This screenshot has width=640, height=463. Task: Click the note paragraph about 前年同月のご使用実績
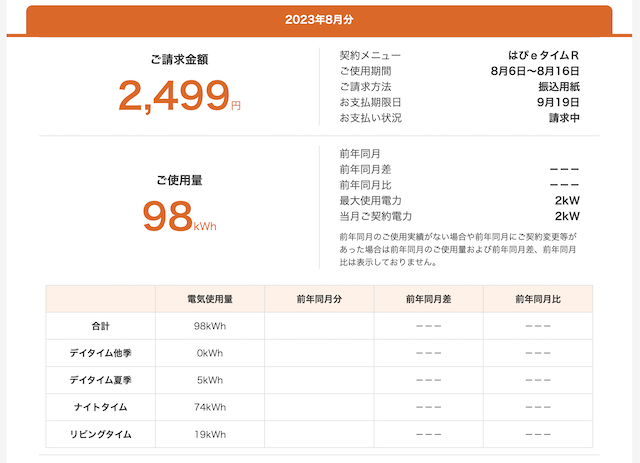pyautogui.click(x=458, y=249)
